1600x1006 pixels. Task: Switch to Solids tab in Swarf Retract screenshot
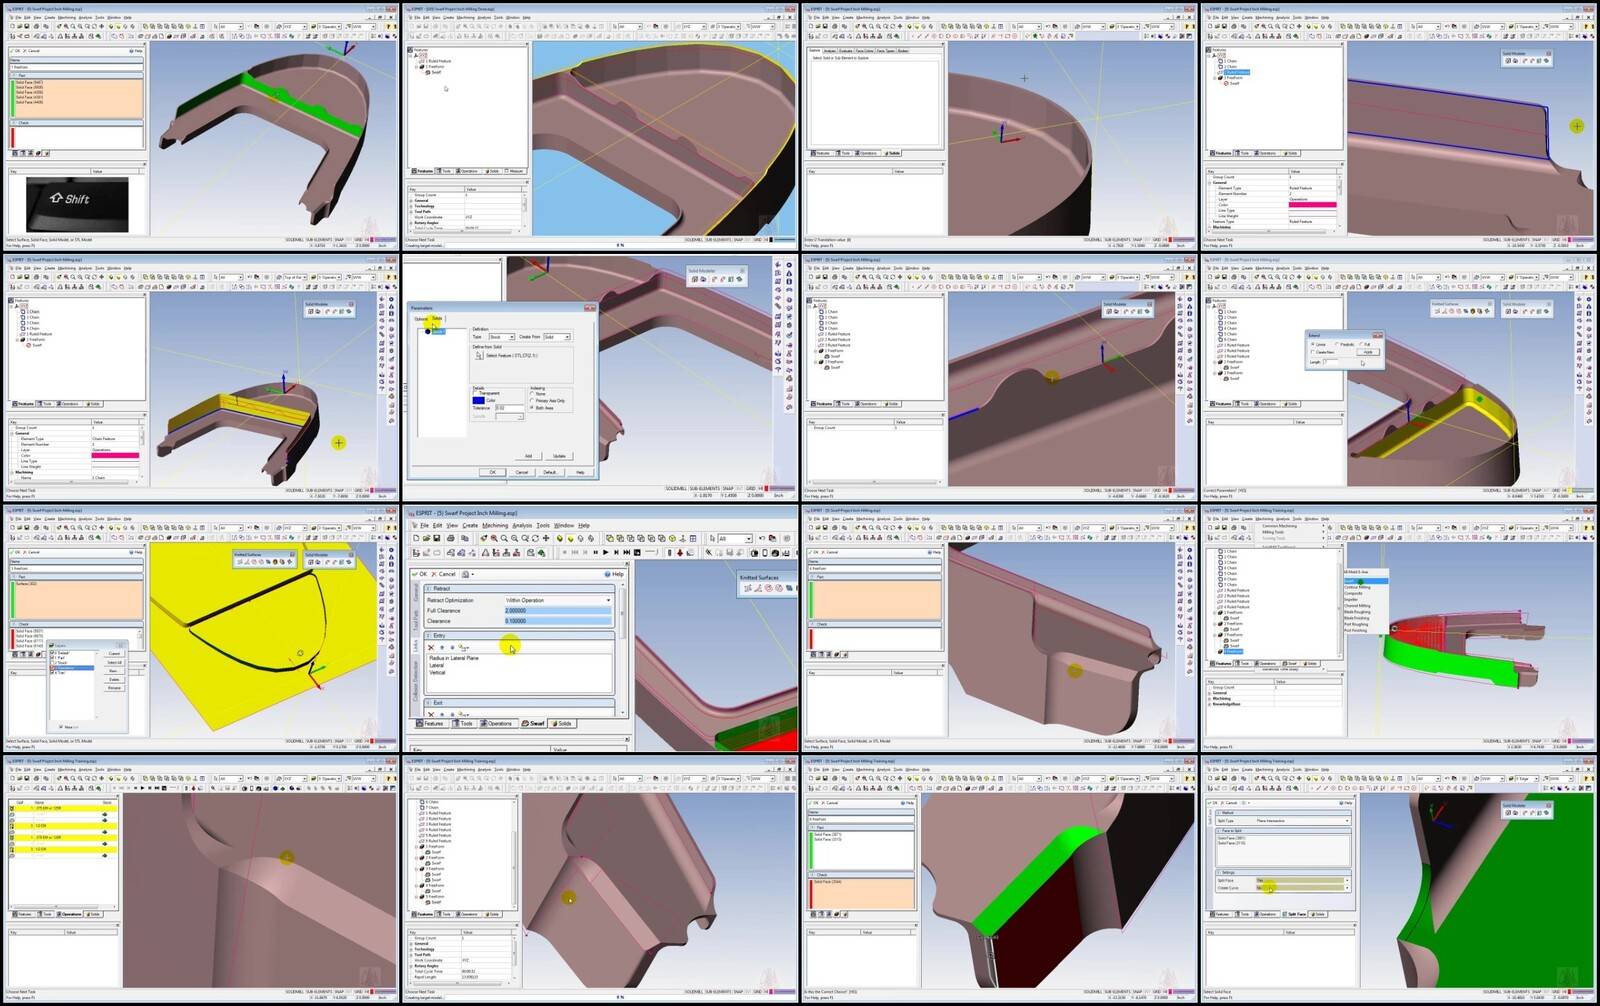562,723
